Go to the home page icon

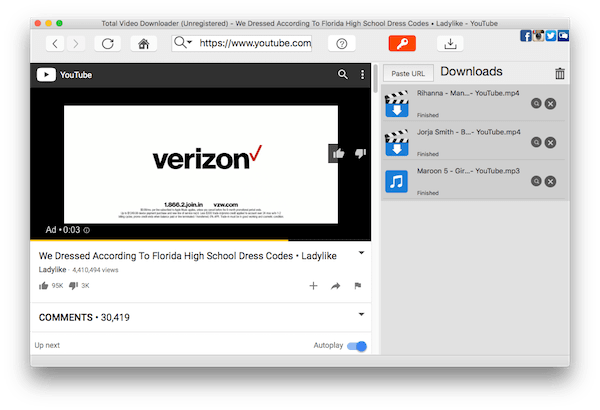144,44
